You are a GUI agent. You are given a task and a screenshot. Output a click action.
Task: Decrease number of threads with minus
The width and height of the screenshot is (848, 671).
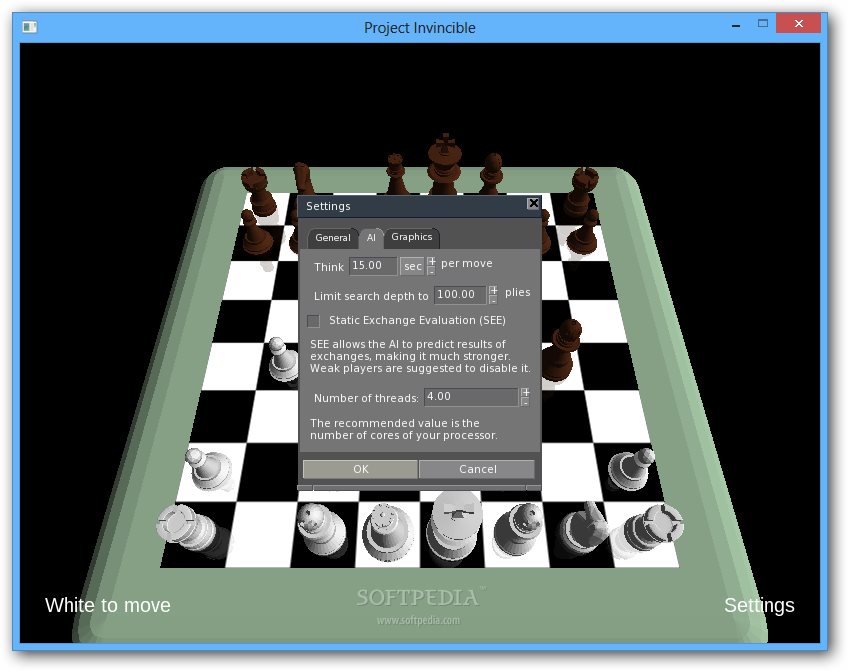525,402
